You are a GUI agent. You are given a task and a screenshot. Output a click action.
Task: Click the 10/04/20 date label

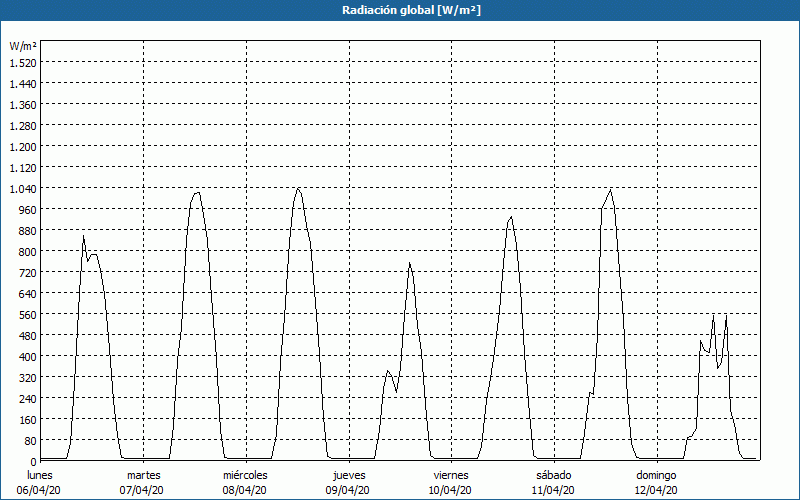[451, 490]
